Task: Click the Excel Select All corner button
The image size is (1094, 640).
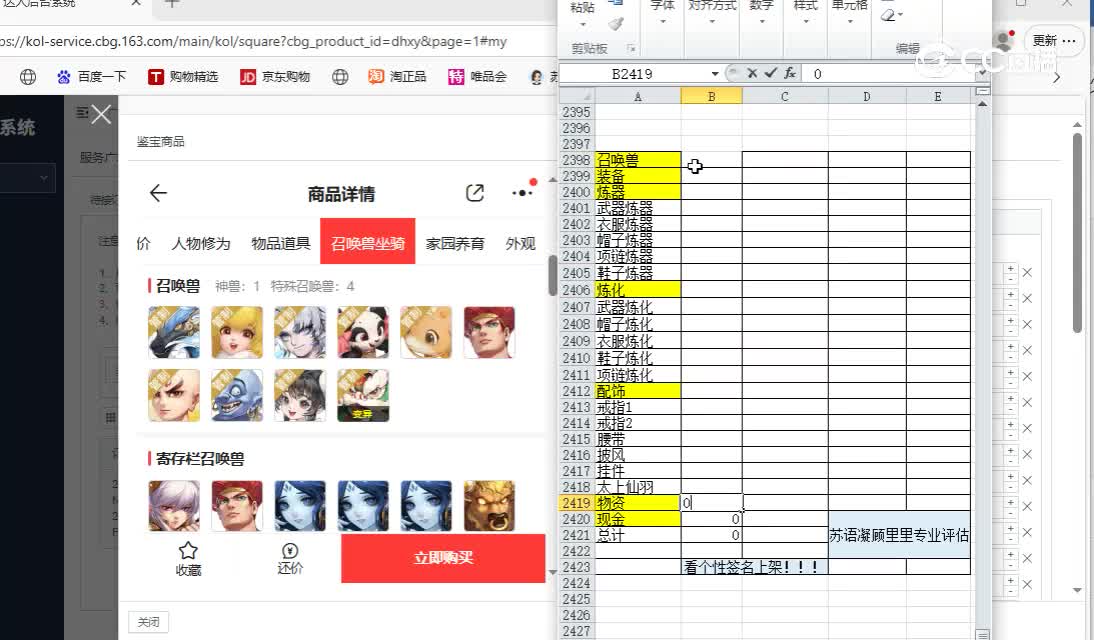Action: click(x=577, y=96)
